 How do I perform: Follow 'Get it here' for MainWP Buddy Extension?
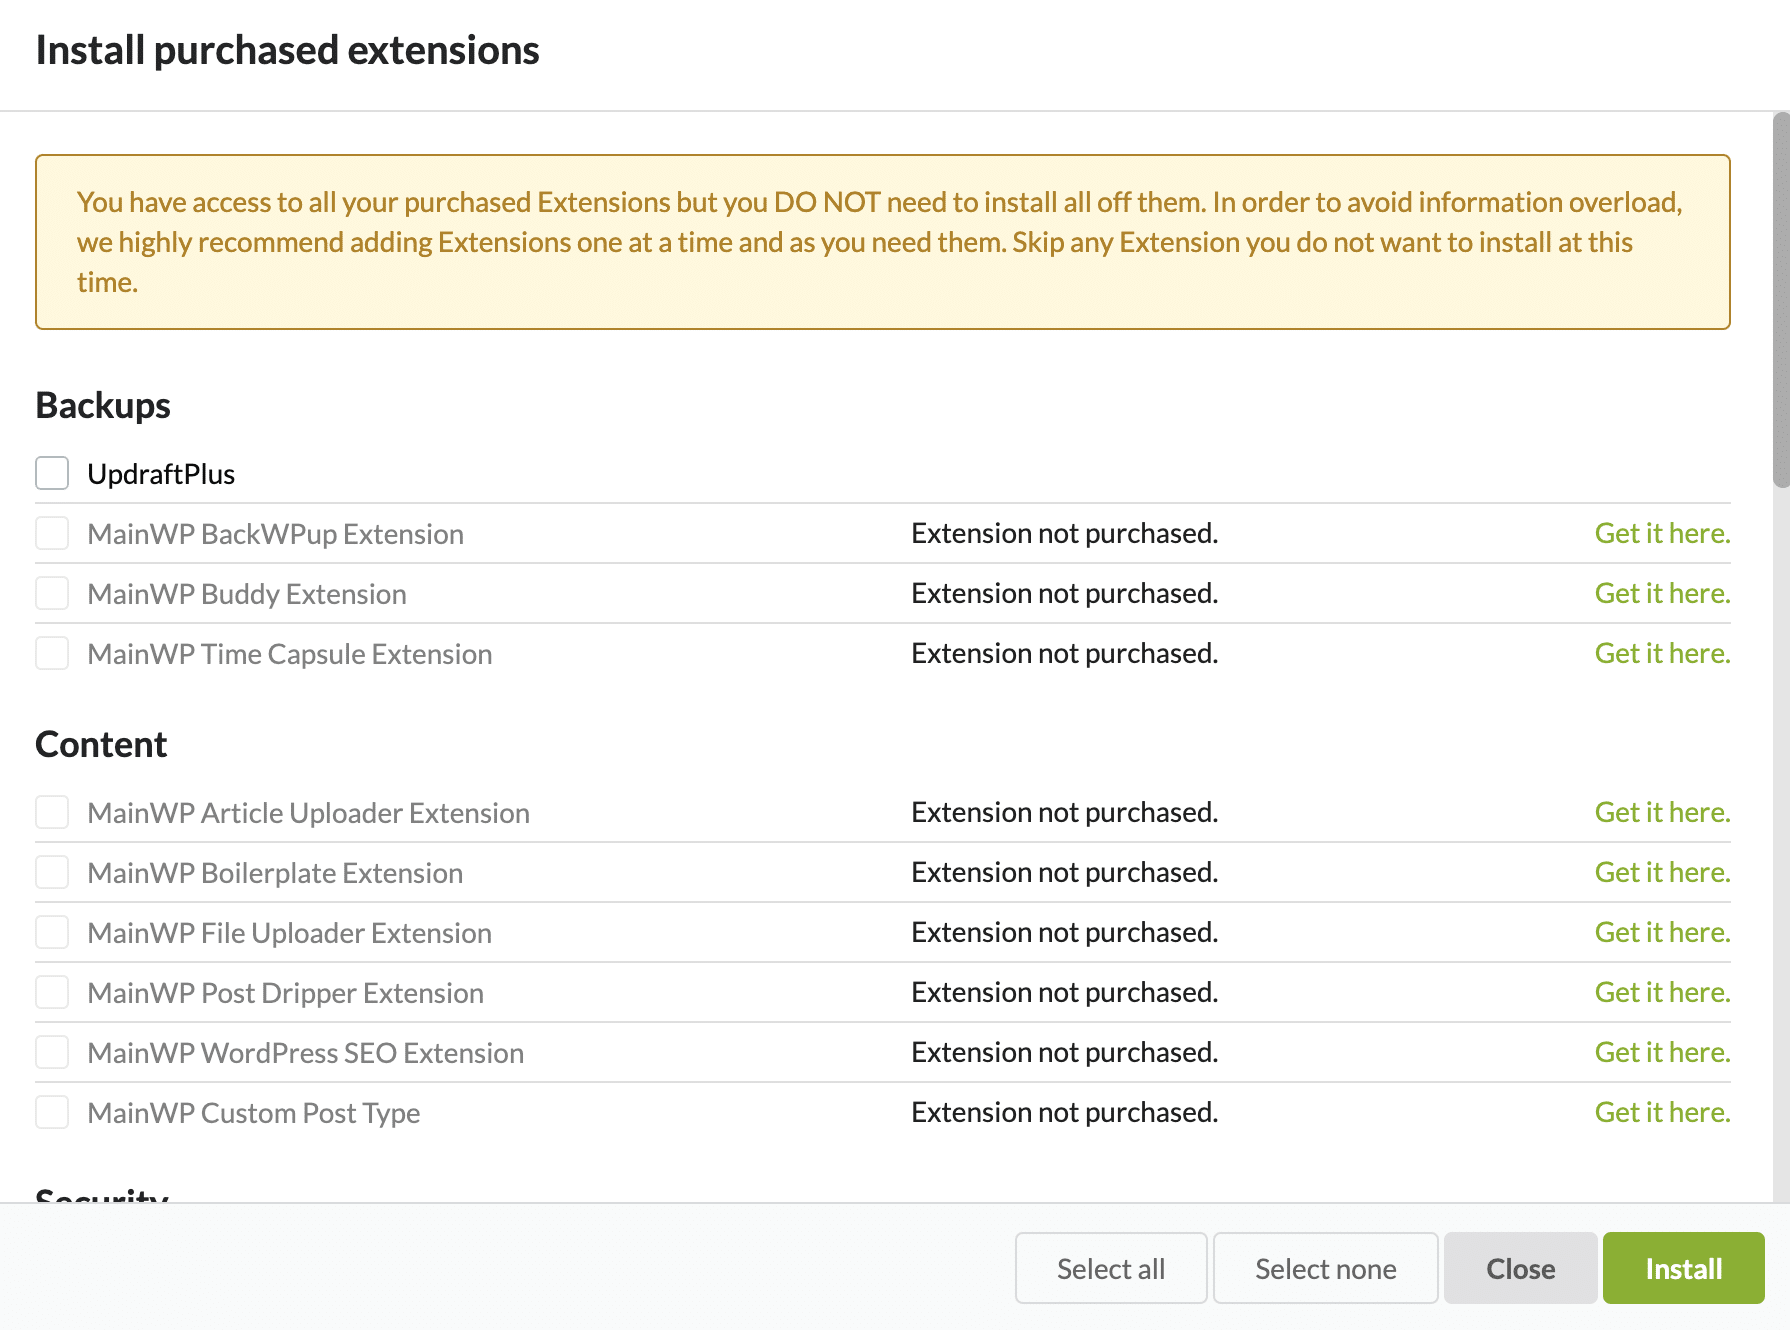(1662, 593)
